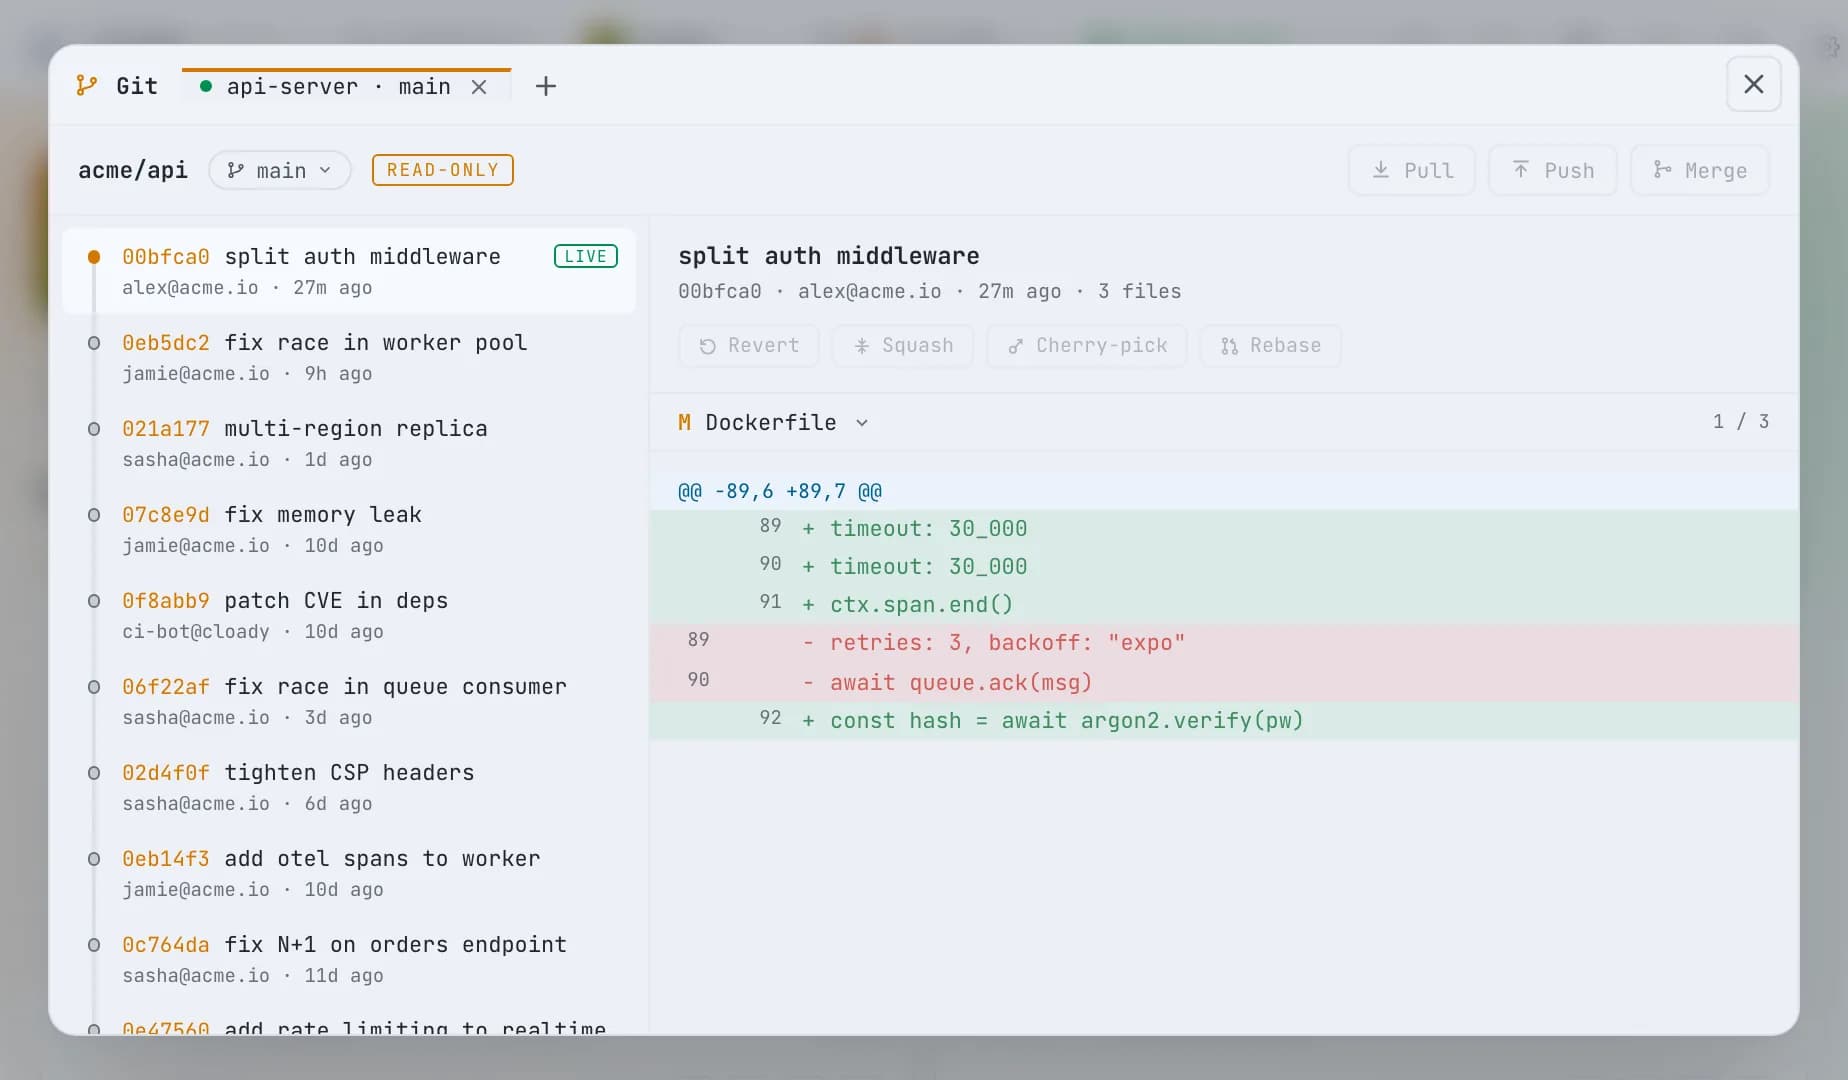This screenshot has height=1080, width=1848.
Task: Click the orange graph node for 00bfca0
Action: (94, 257)
